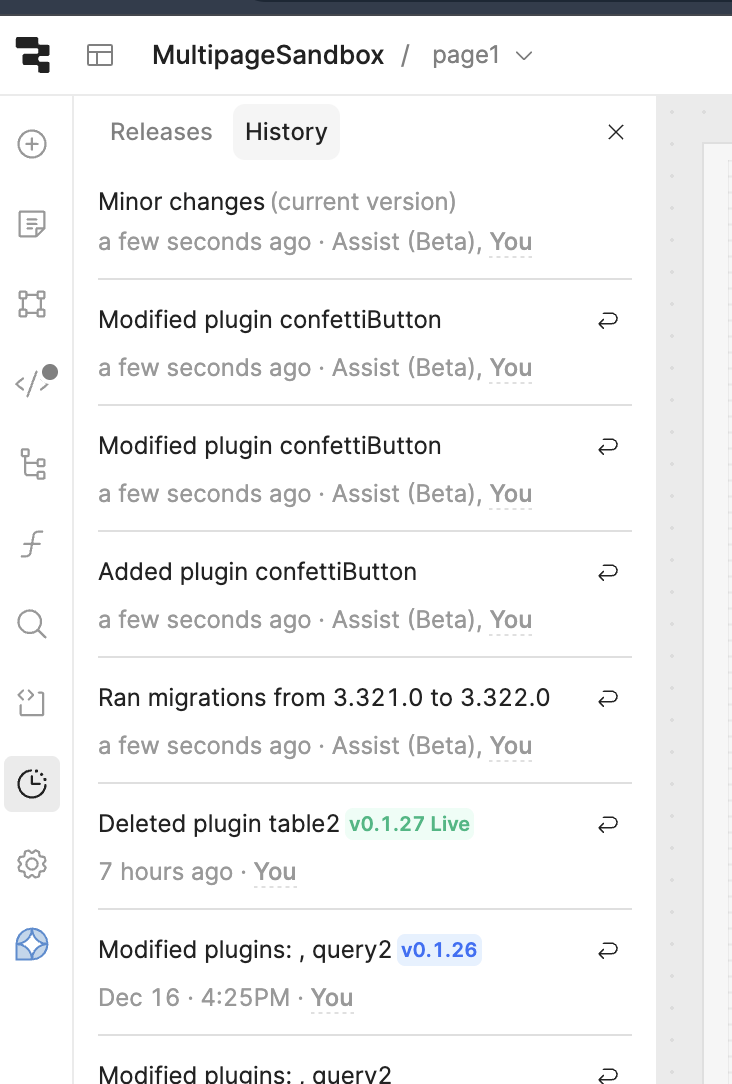Open the Search magnifier icon
The width and height of the screenshot is (732, 1084).
32,625
